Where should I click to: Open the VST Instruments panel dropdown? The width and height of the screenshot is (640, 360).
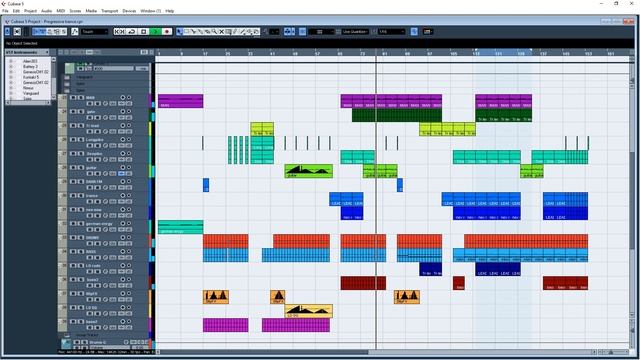[x=27, y=52]
